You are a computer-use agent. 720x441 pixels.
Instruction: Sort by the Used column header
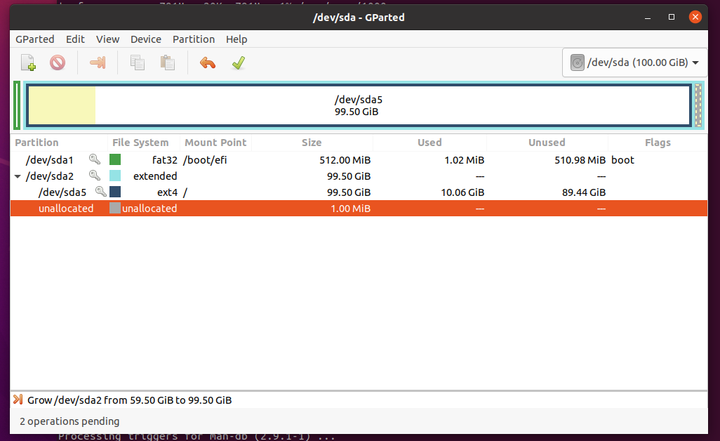pos(430,142)
